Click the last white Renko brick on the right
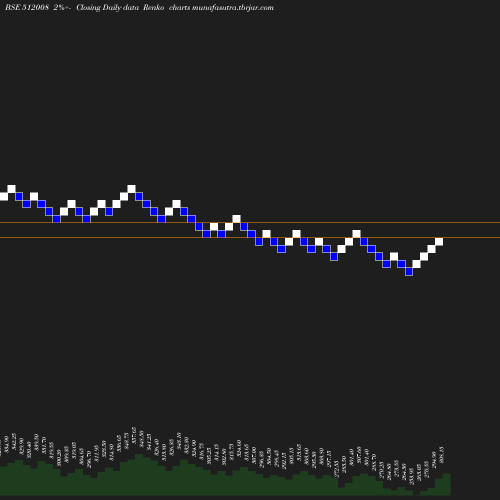 tap(439, 242)
